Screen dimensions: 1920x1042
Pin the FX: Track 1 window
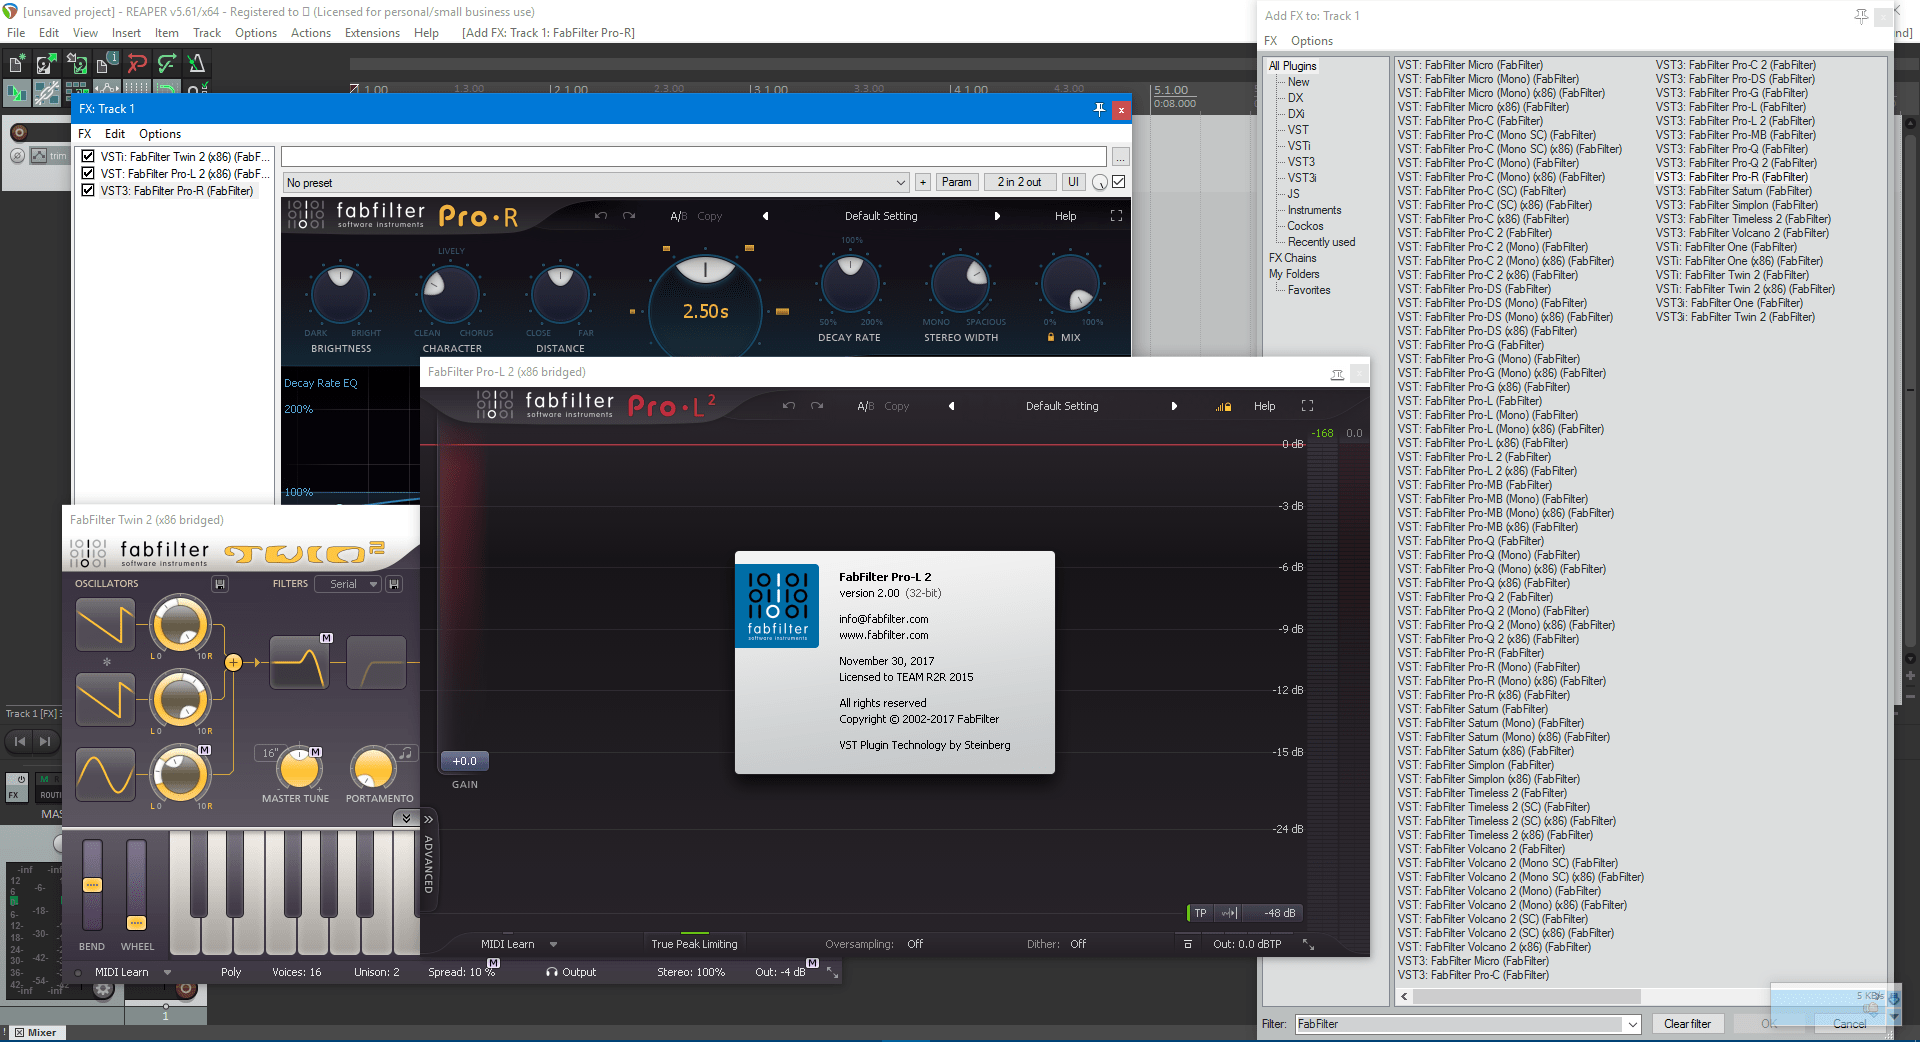point(1099,109)
